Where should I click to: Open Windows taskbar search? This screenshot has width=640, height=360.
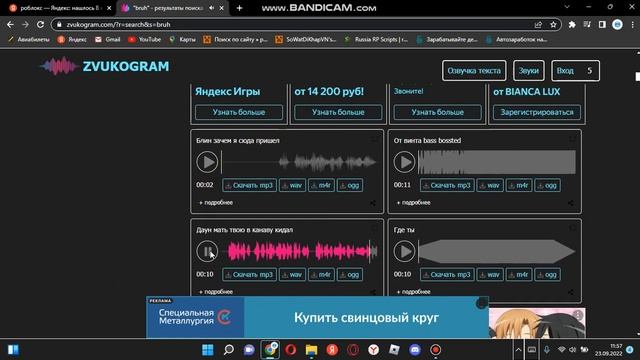point(229,350)
